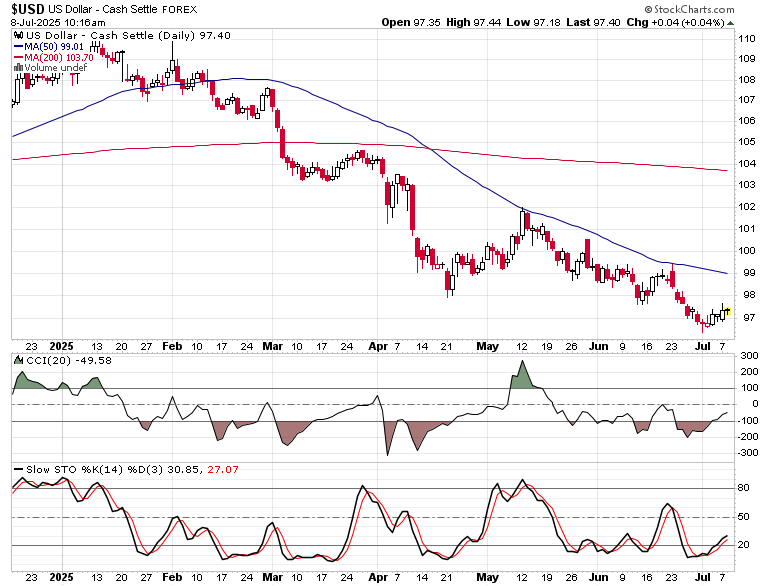The height and width of the screenshot is (586, 766).
Task: Click the Mar label on the top date axis
Action: (273, 346)
